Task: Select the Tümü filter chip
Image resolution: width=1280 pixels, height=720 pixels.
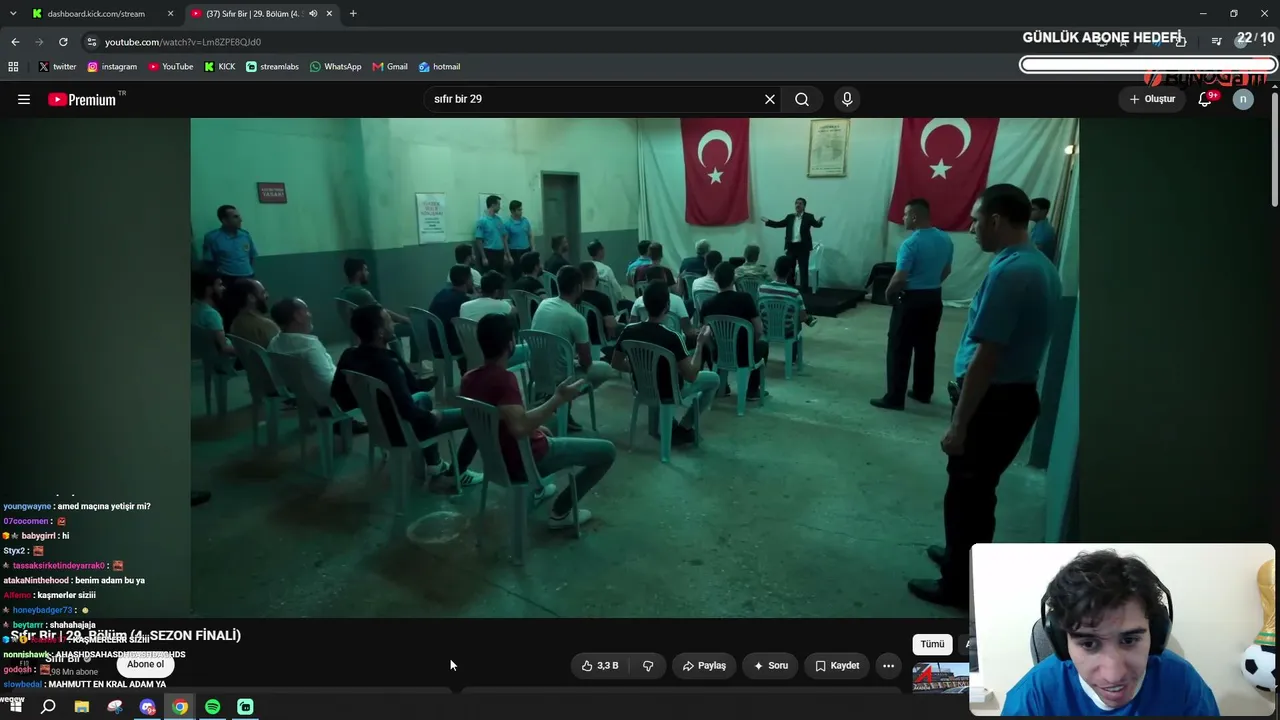Action: point(932,644)
